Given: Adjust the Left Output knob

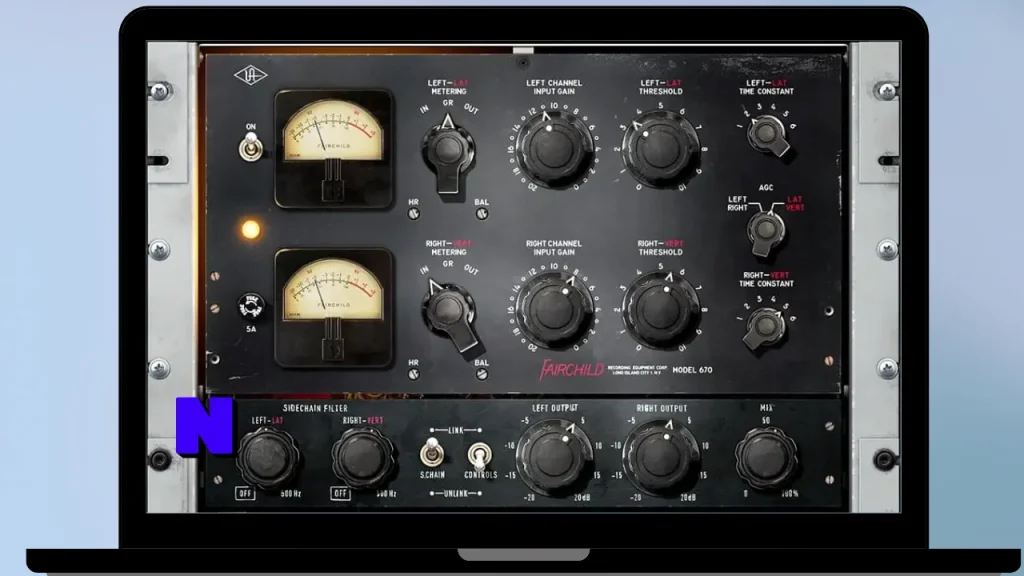Looking at the screenshot, I should coord(554,457).
